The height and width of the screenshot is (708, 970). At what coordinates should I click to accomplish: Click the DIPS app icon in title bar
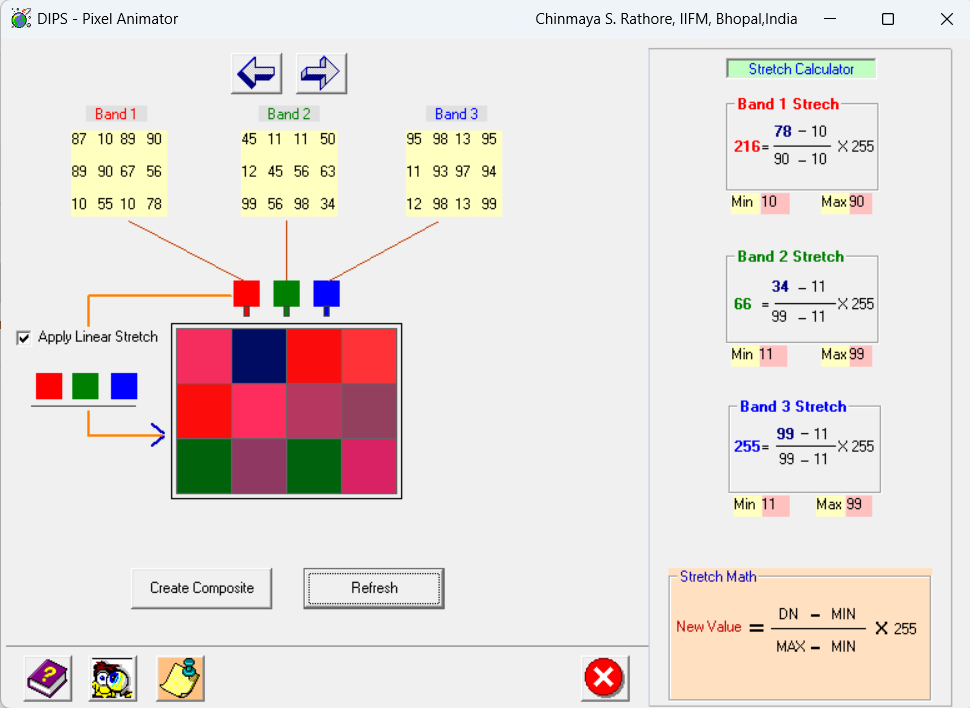click(x=20, y=18)
